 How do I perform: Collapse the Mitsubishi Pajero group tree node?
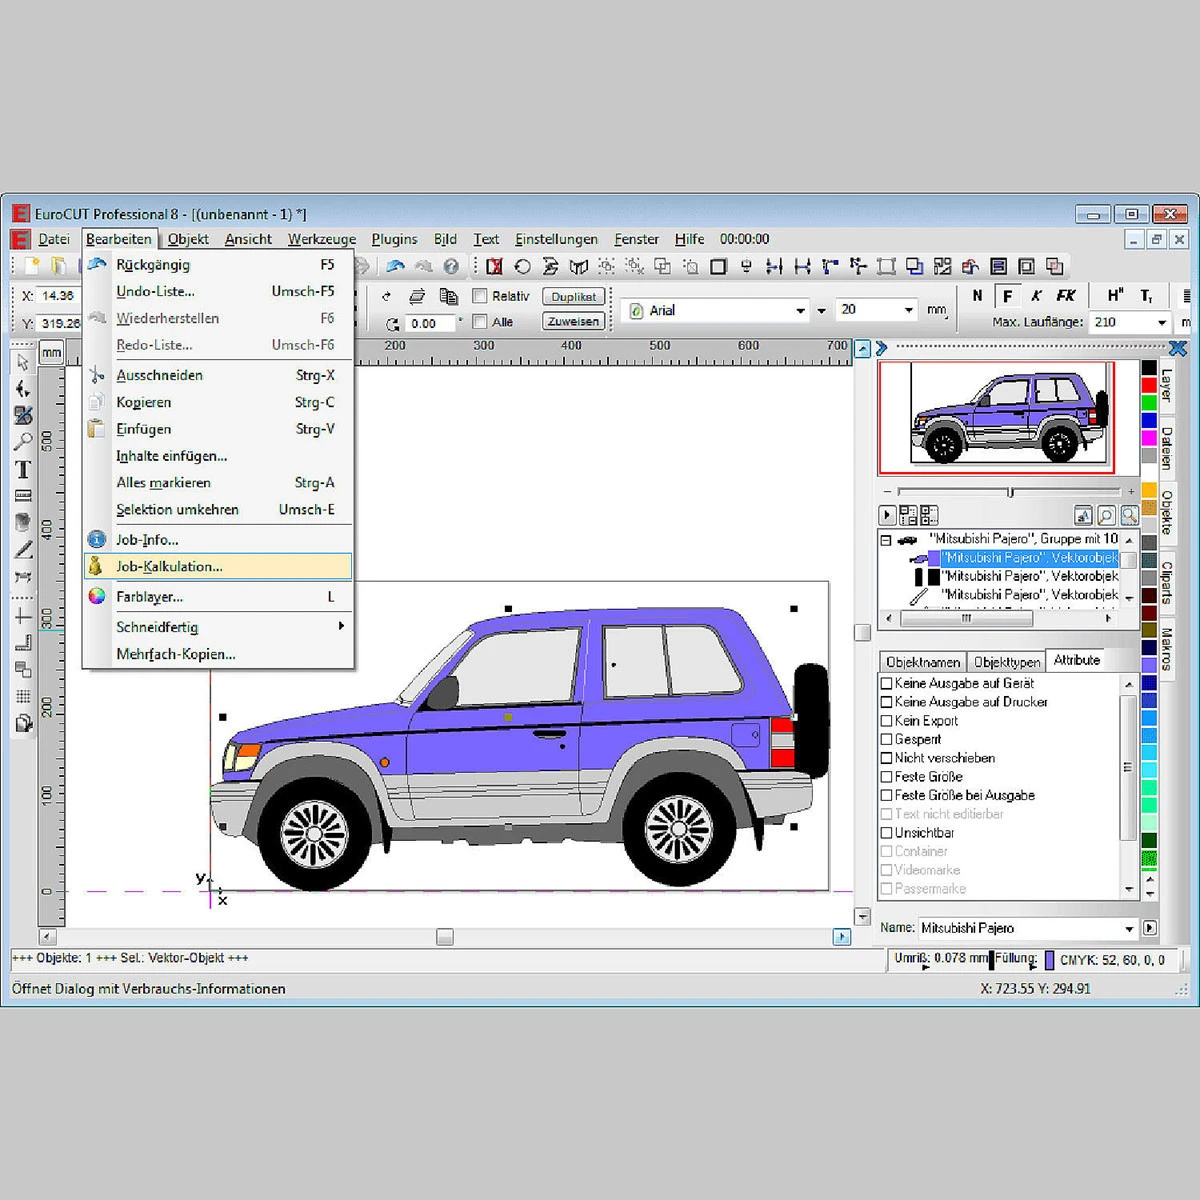coord(885,540)
